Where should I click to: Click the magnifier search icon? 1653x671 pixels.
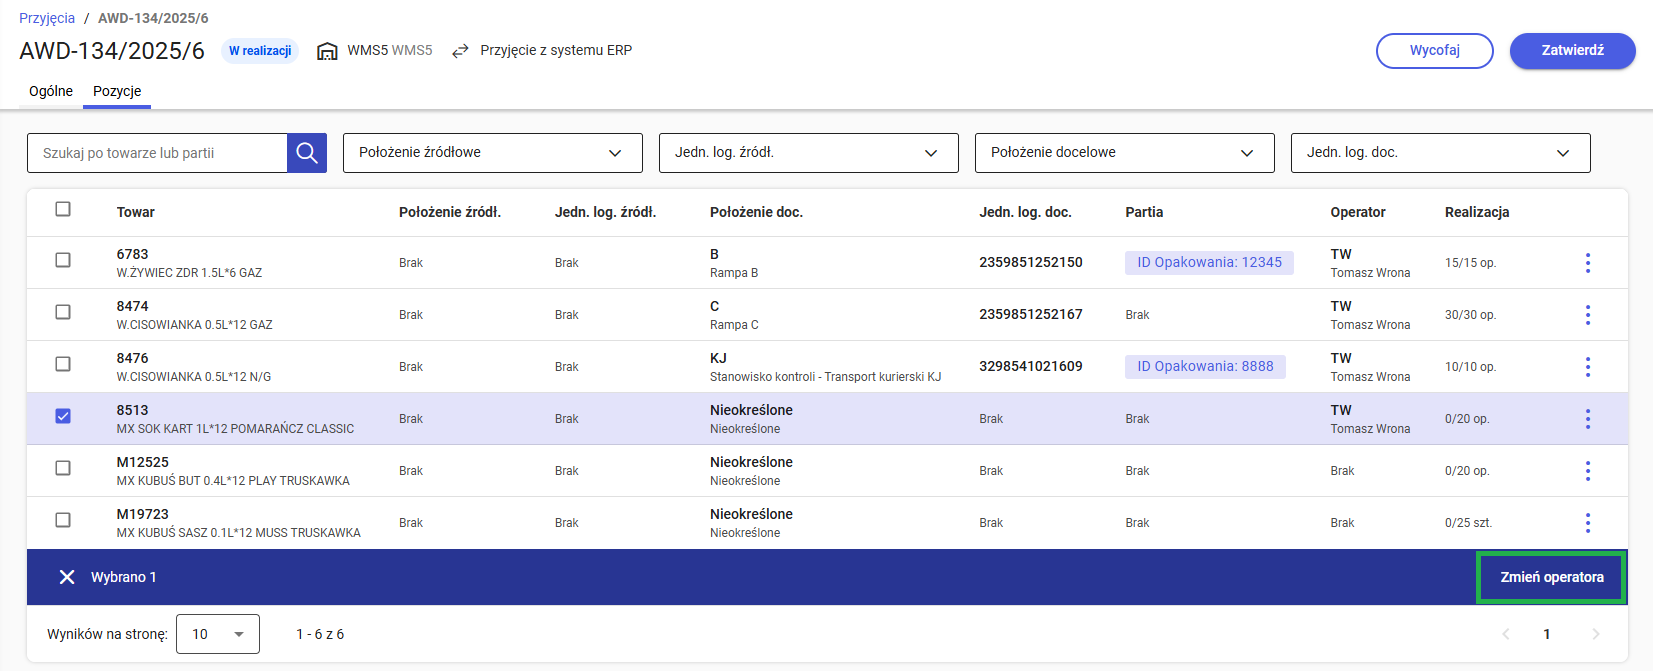click(x=307, y=153)
